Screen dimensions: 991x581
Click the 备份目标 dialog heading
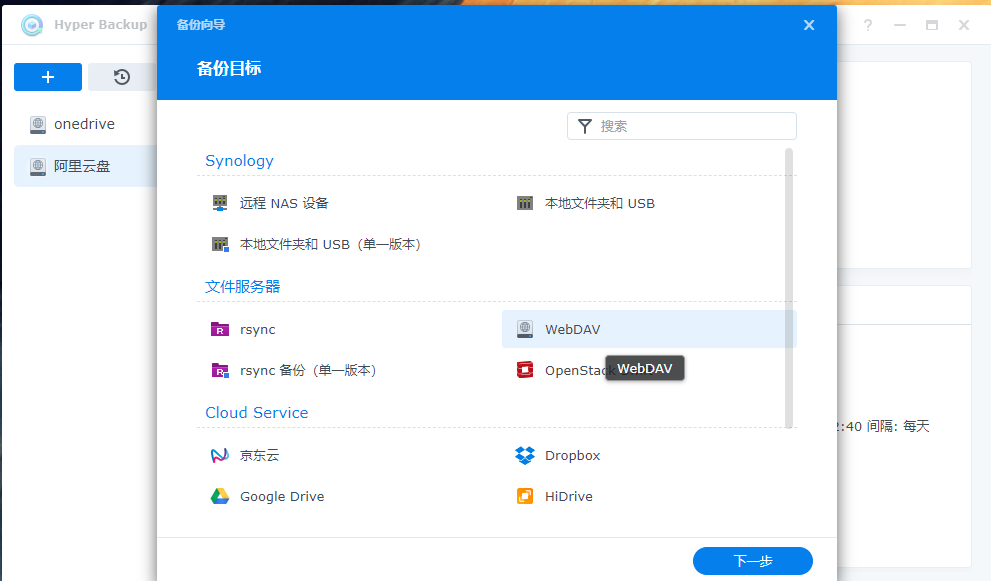point(229,68)
